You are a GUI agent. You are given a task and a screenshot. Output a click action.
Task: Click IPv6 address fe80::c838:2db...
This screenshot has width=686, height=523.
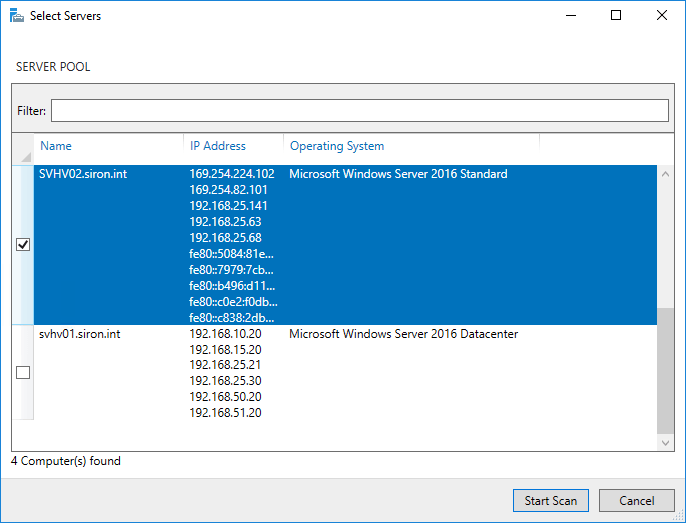coord(231,318)
